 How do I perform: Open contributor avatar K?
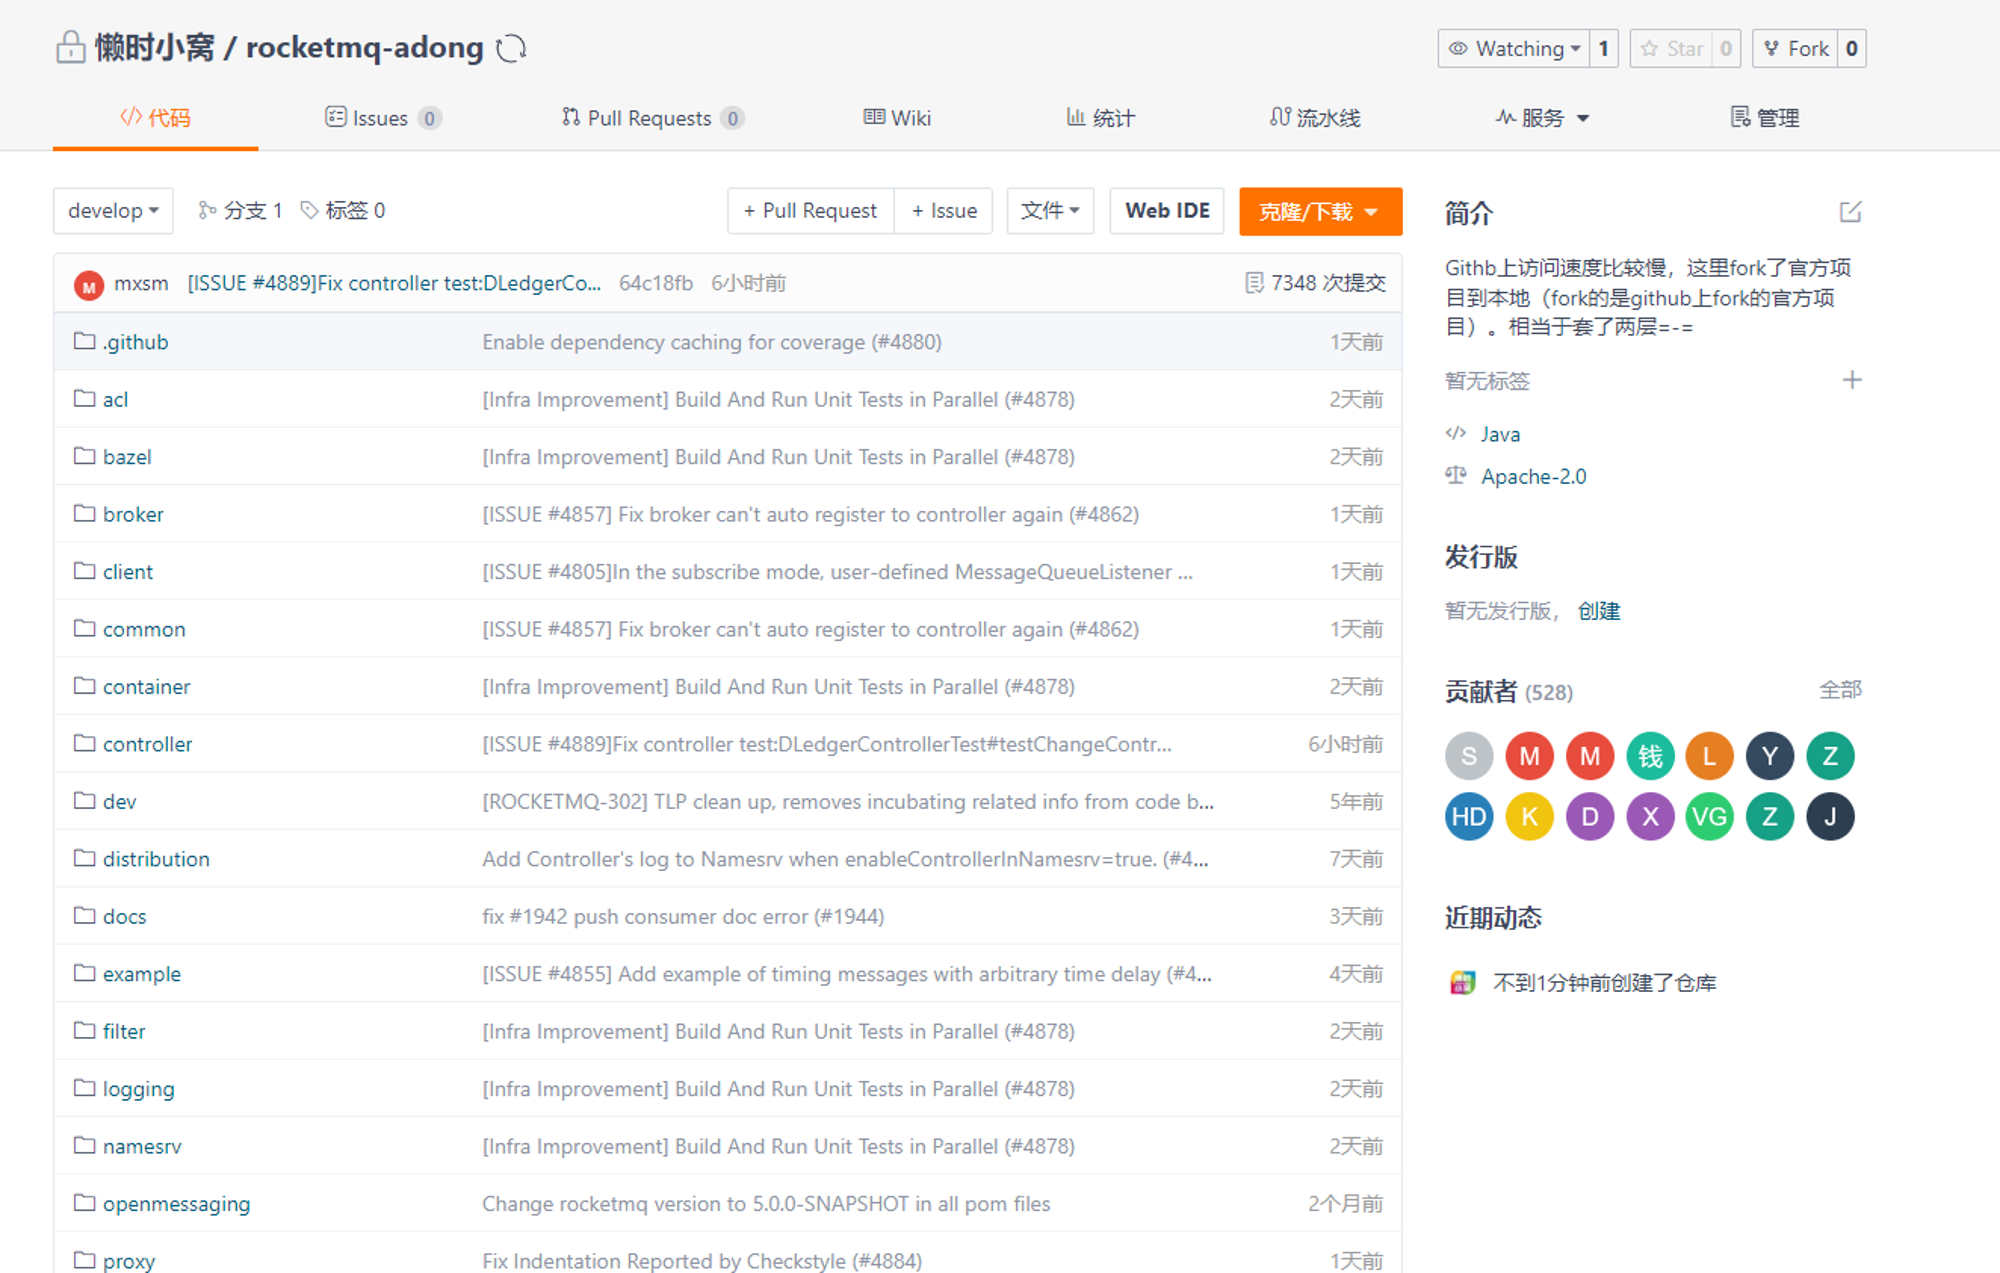coord(1529,817)
